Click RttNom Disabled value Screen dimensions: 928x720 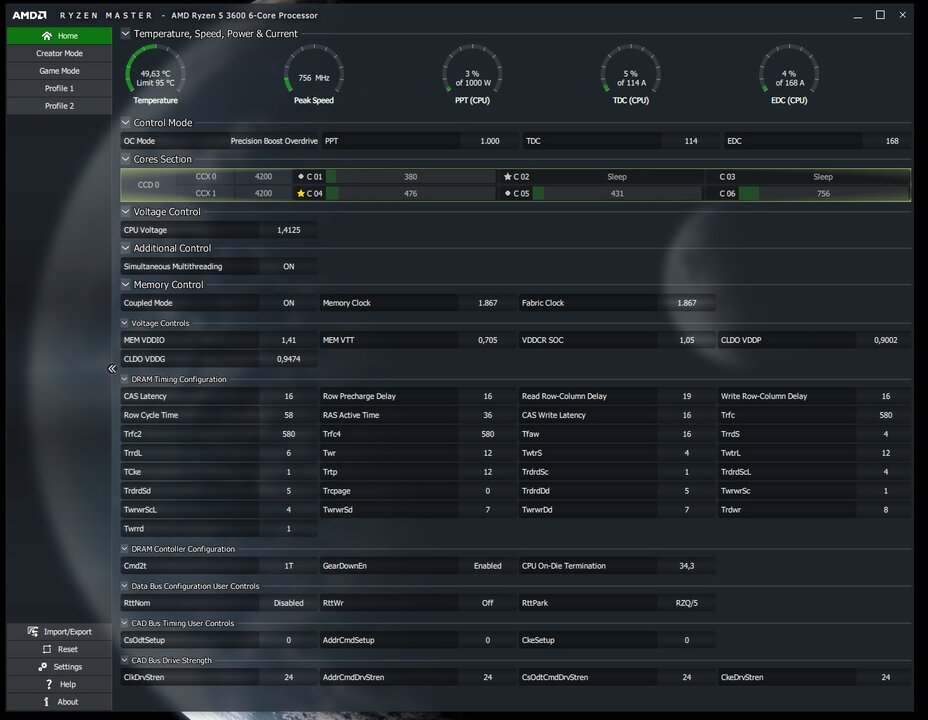point(288,603)
